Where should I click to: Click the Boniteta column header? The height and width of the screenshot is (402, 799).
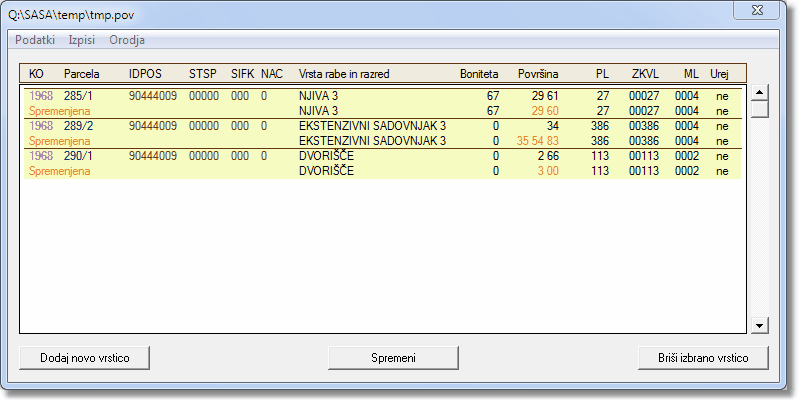pos(477,74)
